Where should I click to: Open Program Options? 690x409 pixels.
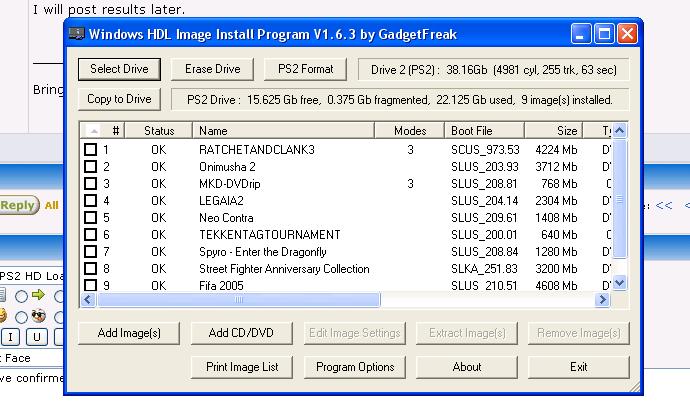click(x=355, y=367)
